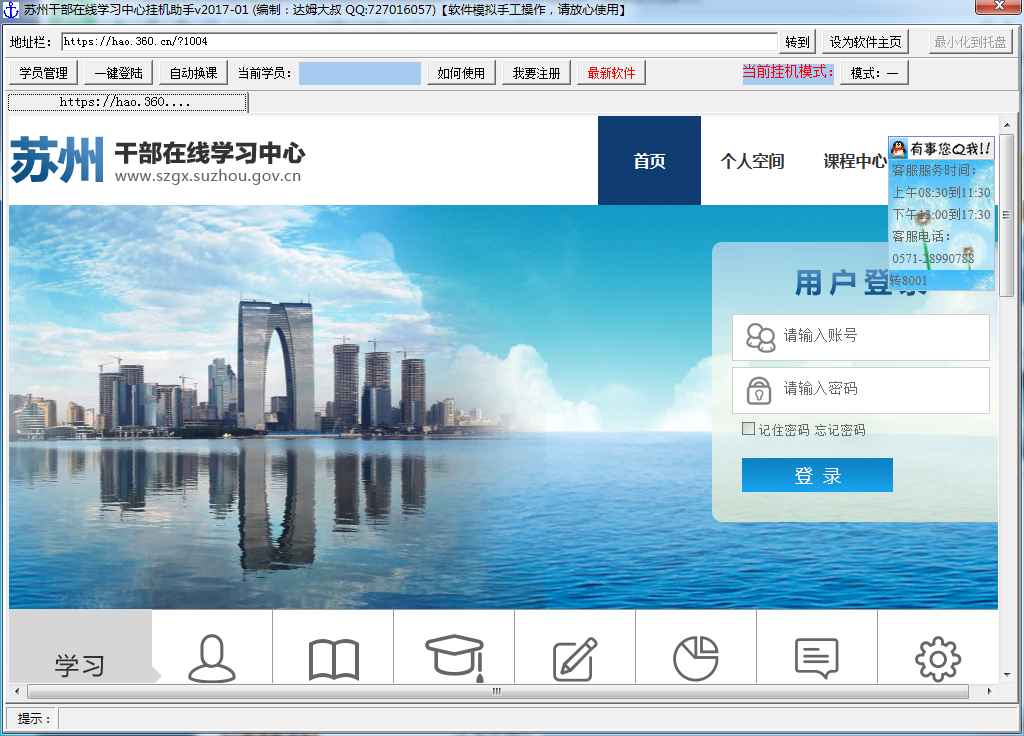Click the person profile icon in bottom navigation
Viewport: 1024px width, 736px height.
[212, 658]
